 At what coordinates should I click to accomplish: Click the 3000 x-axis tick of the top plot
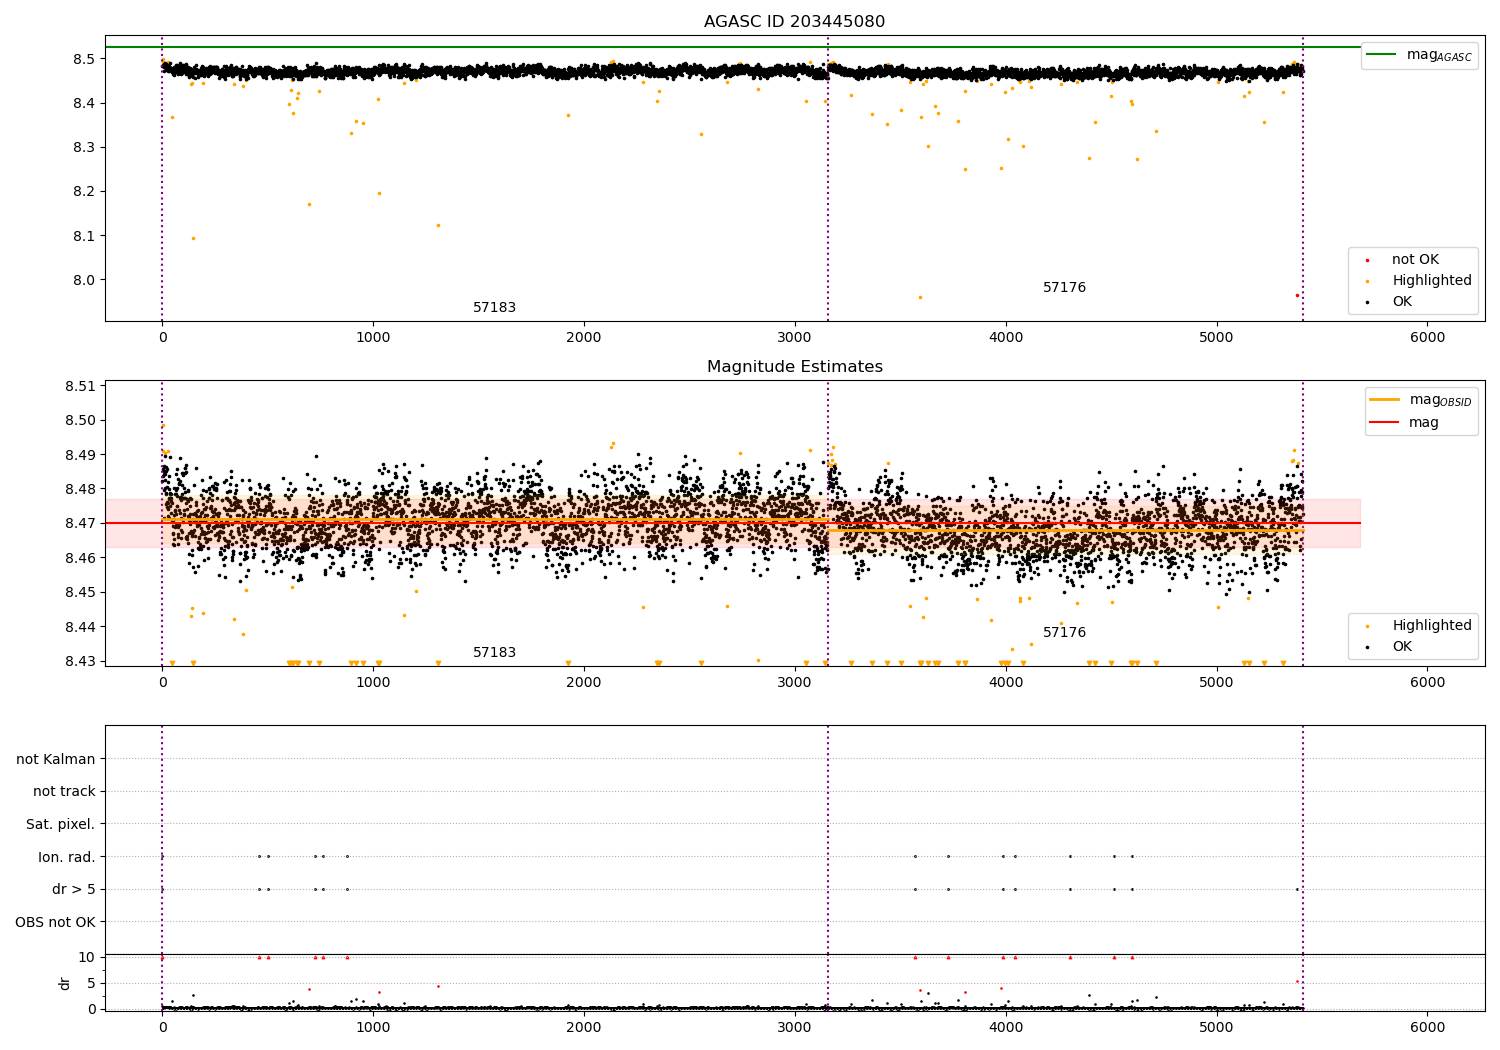pos(795,337)
